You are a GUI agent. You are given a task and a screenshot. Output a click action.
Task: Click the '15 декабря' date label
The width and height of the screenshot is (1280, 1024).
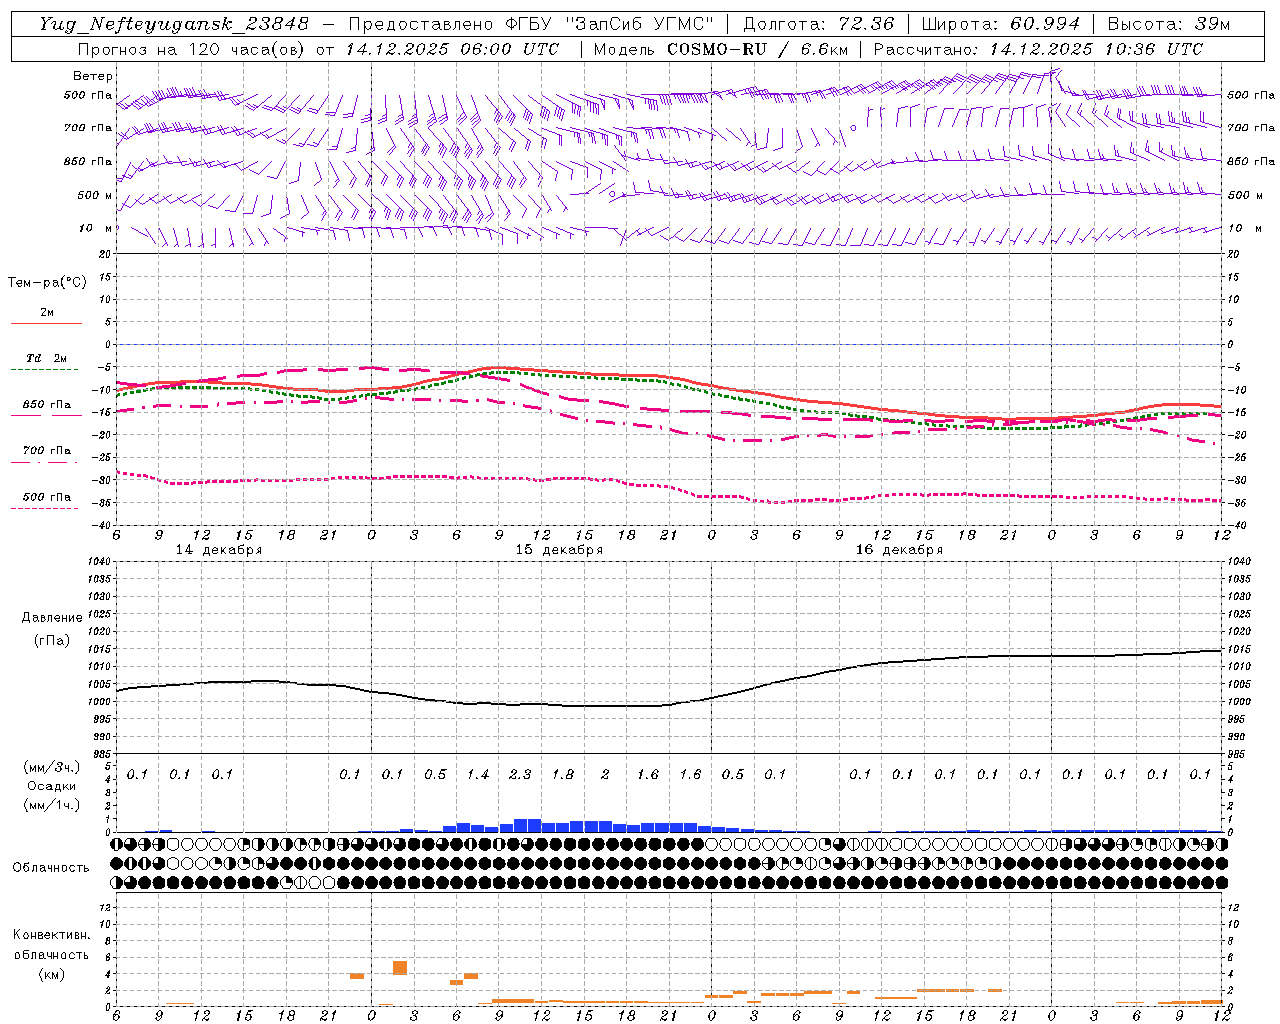click(x=559, y=550)
